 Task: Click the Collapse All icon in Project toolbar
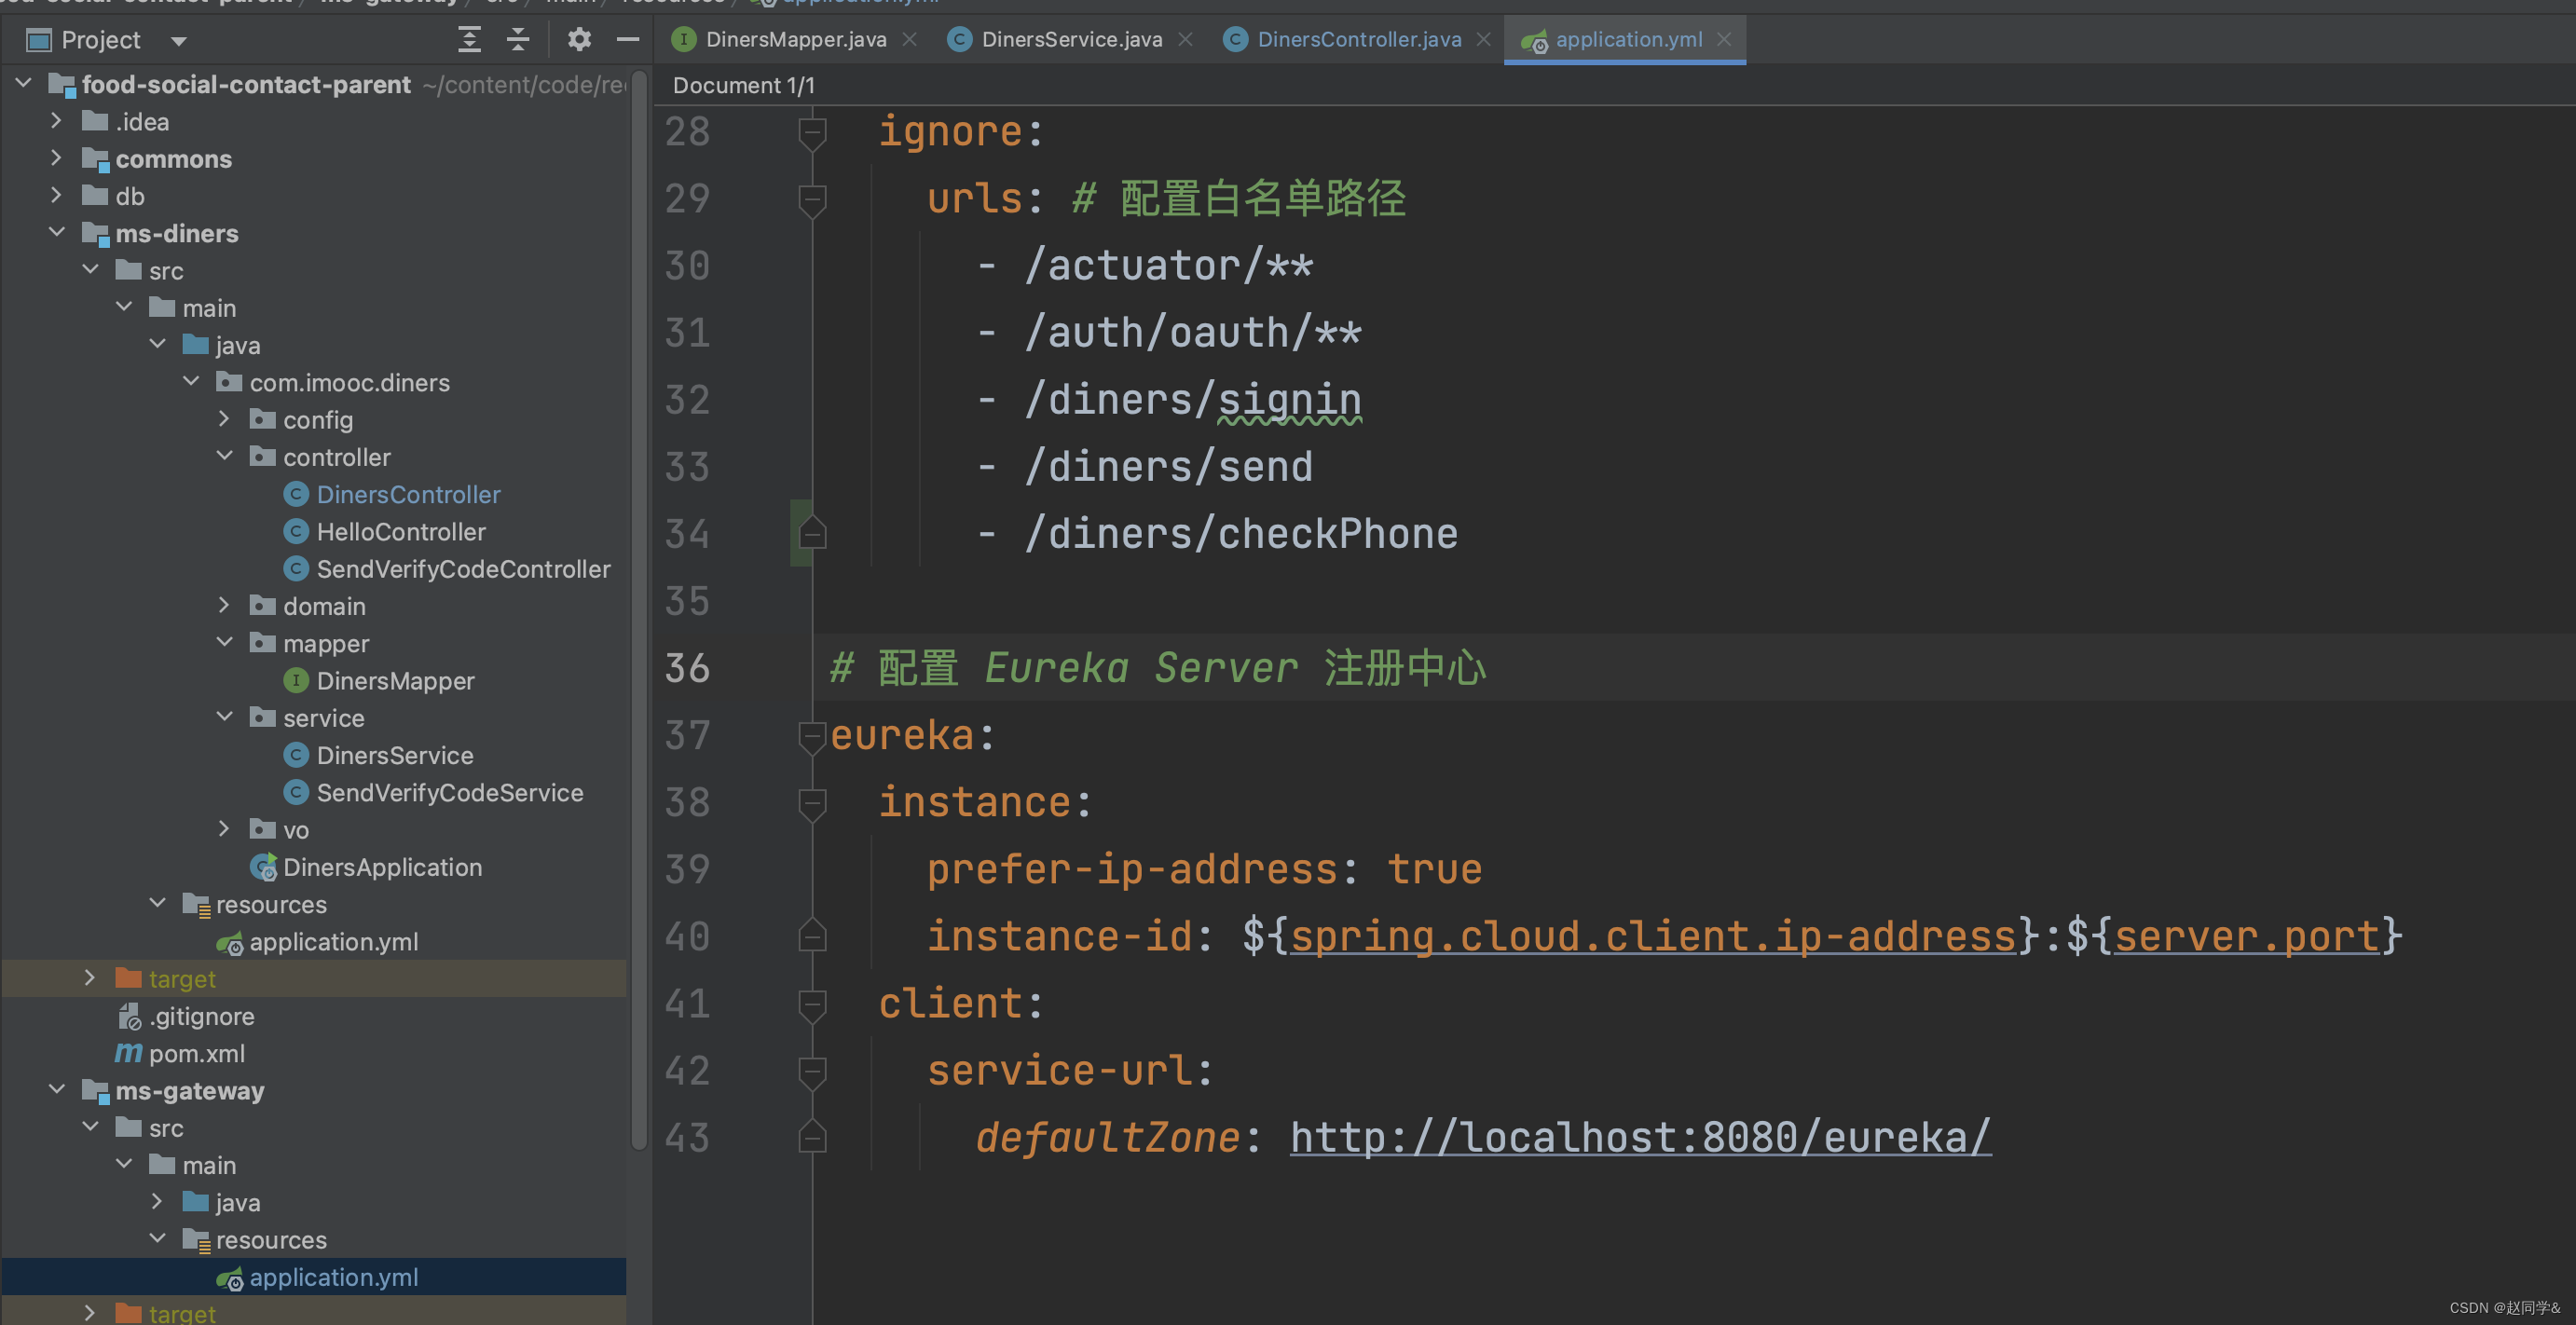coord(518,40)
